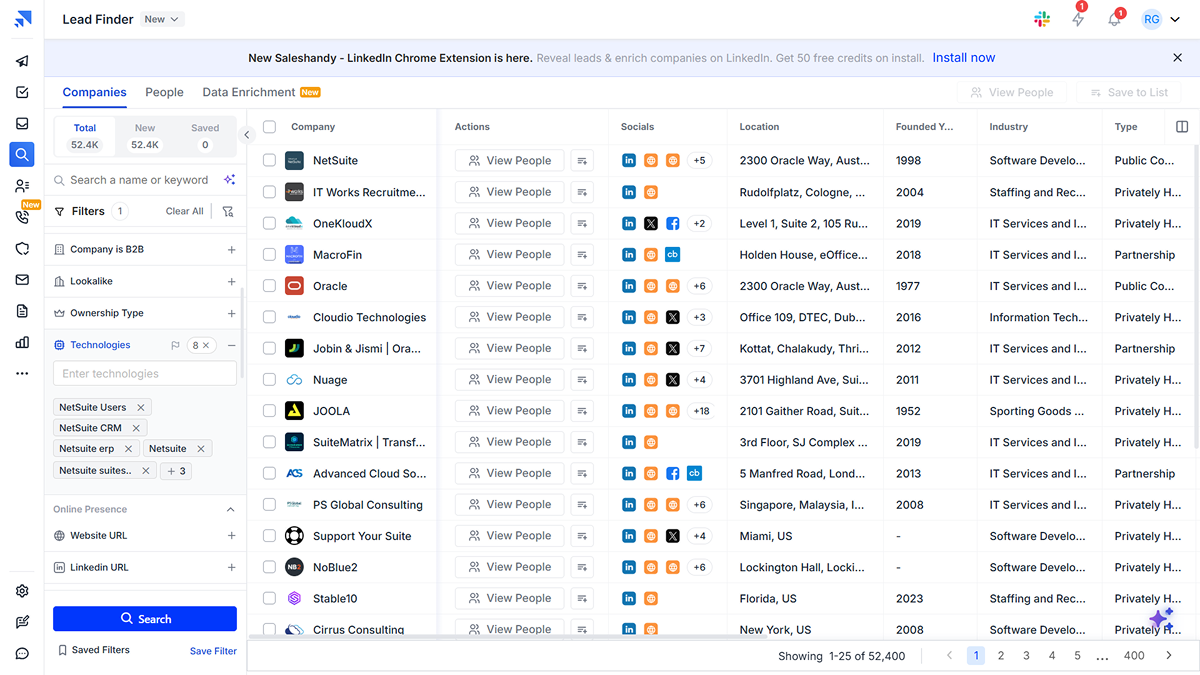Open Lead Finder magnifier in sidebar
This screenshot has height=675, width=1200.
(x=22, y=154)
